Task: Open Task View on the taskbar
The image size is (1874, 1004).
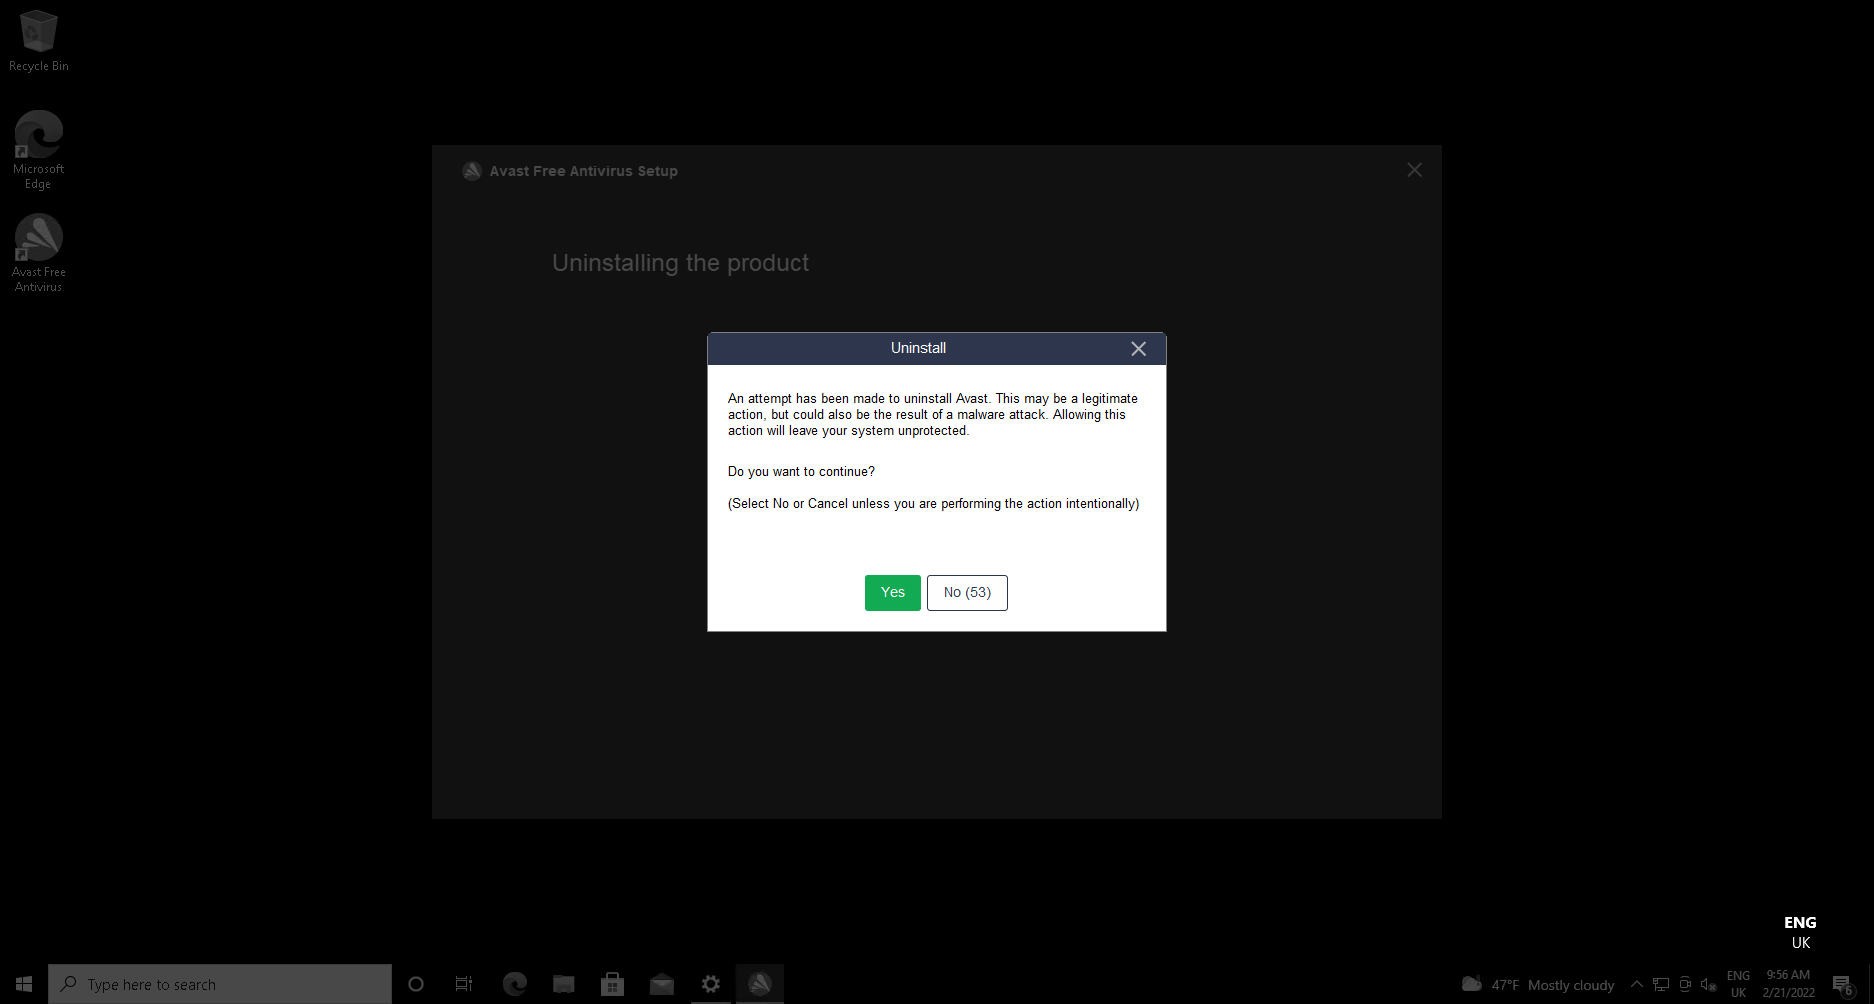Action: (x=464, y=984)
